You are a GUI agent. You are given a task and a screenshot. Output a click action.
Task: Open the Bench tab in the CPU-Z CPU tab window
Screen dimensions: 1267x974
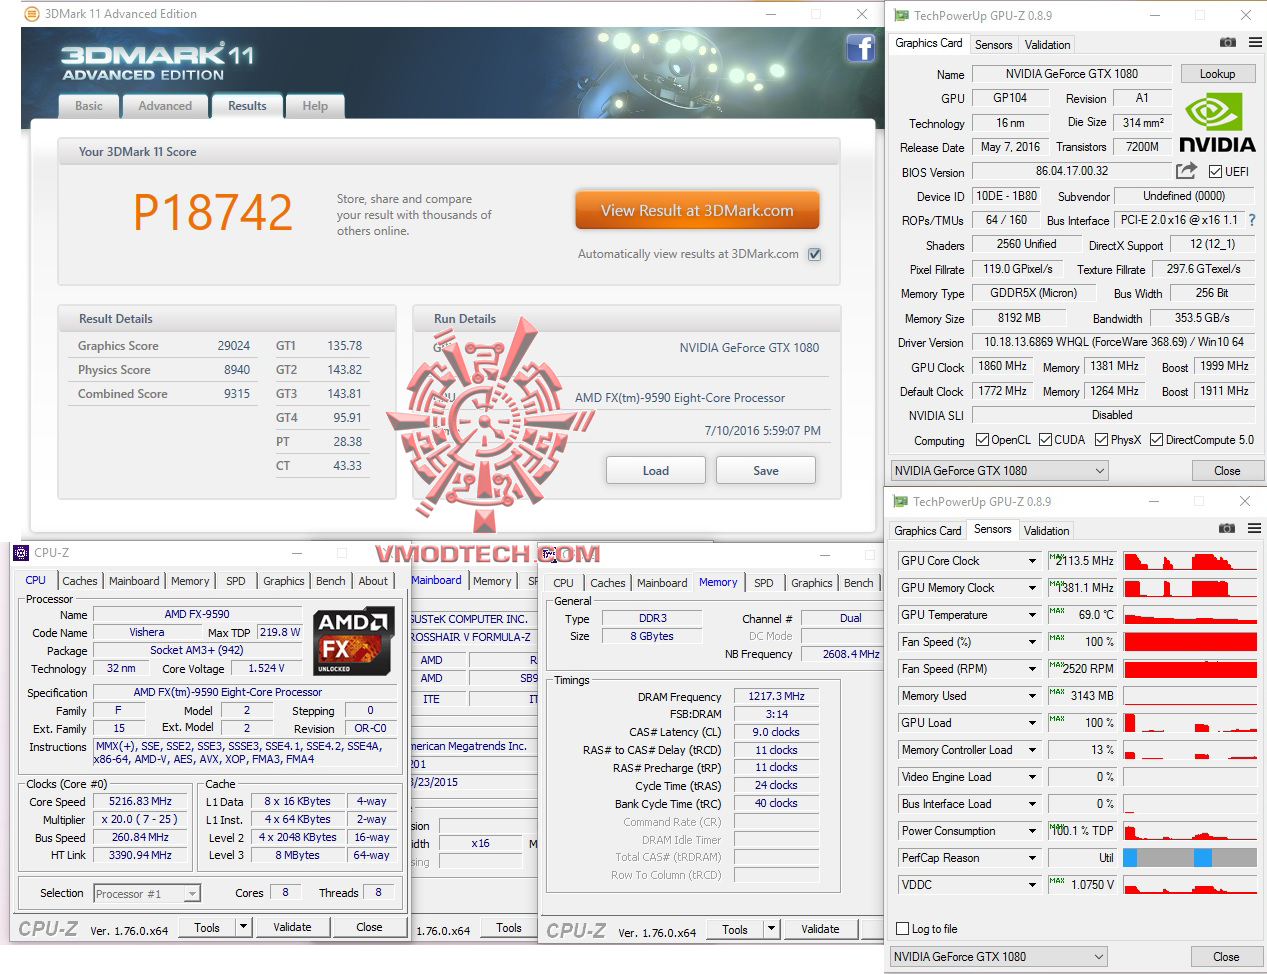pos(331,581)
